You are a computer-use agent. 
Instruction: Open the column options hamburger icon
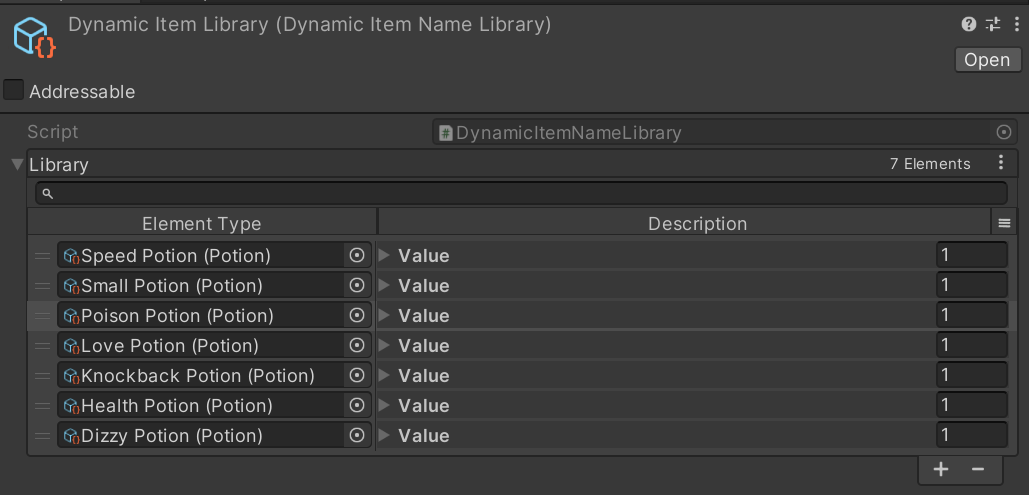1005,224
